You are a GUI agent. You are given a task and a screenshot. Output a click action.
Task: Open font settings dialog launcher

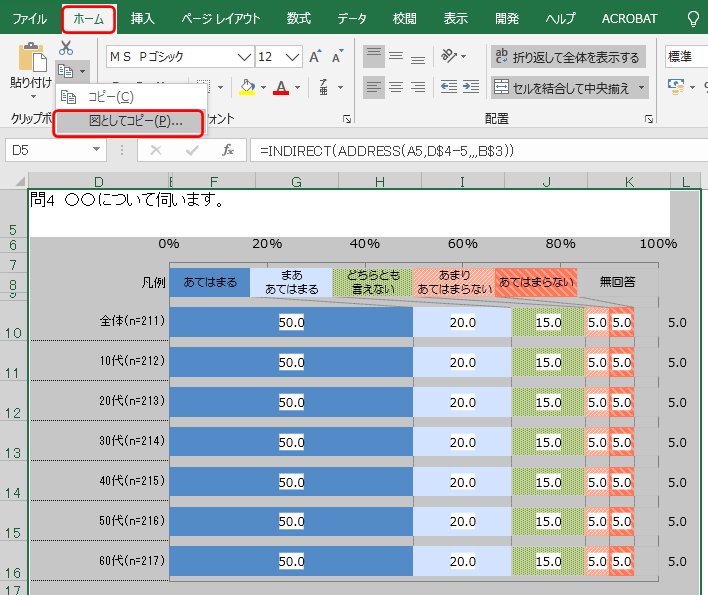pyautogui.click(x=347, y=119)
